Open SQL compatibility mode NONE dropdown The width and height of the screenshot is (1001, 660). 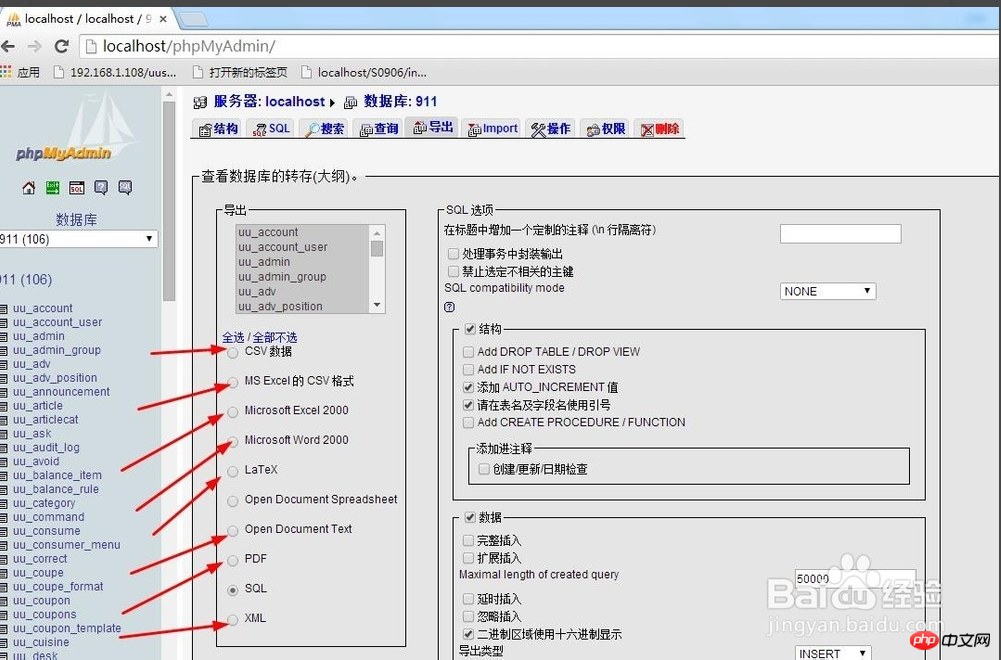(827, 292)
